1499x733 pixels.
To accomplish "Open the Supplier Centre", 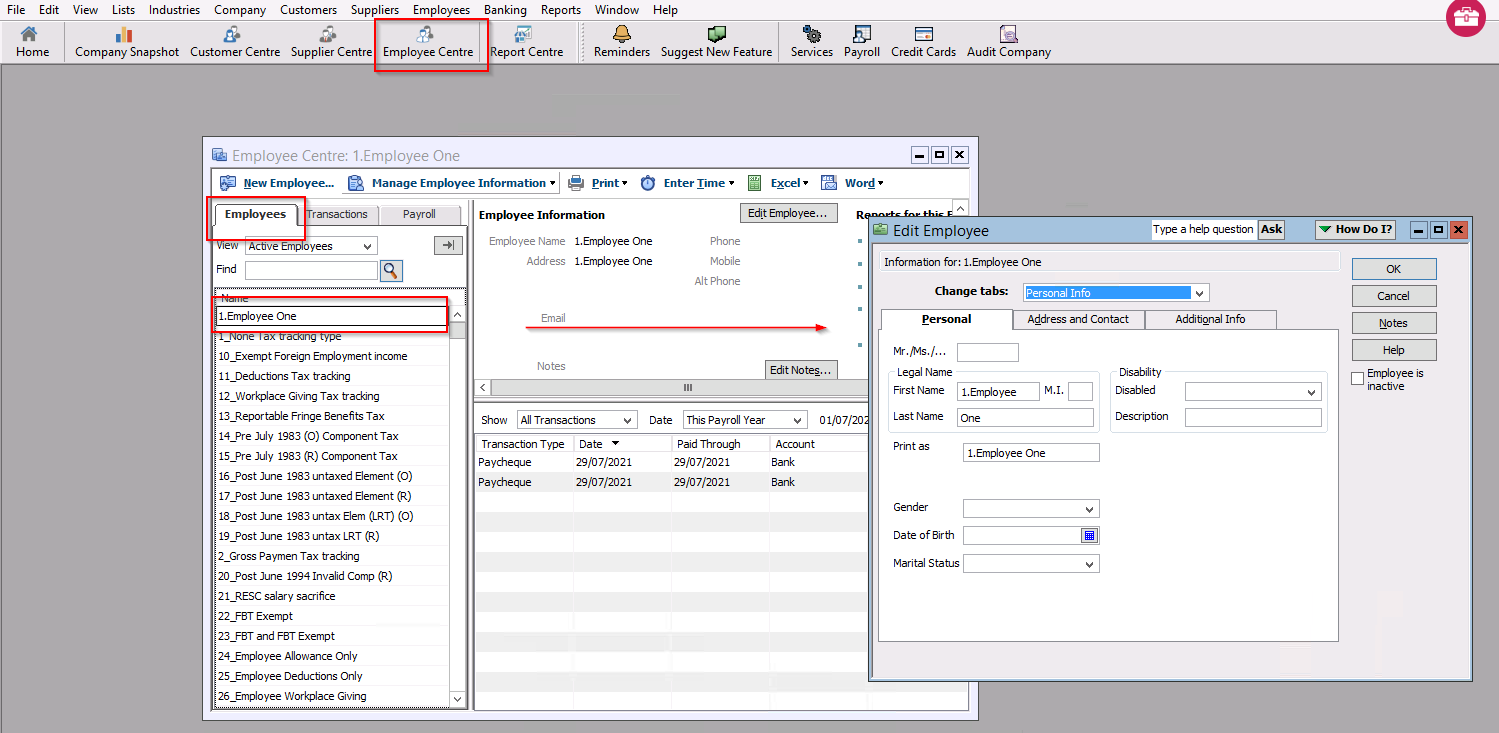I will tap(330, 42).
